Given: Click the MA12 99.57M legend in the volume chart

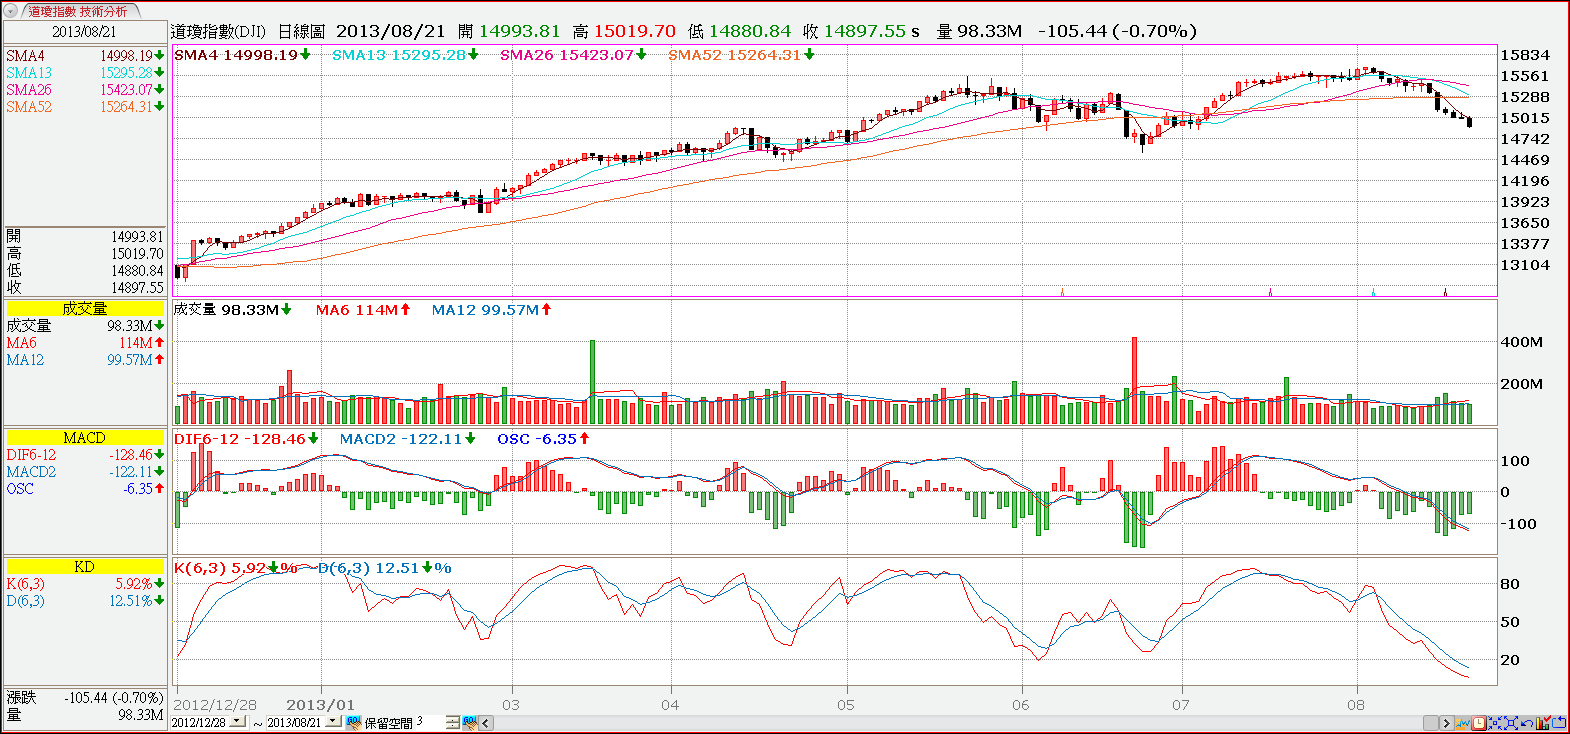Looking at the screenshot, I should [x=491, y=310].
